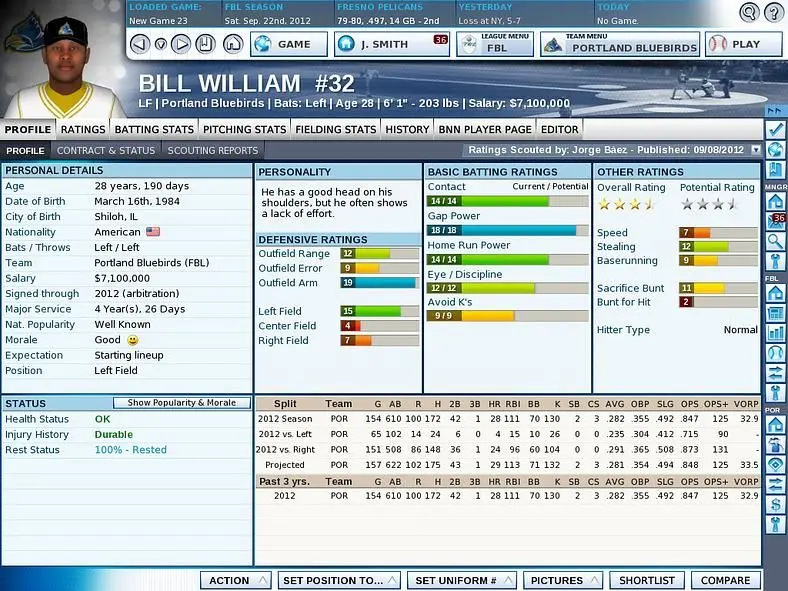Open manager mail icon with 36 badge
This screenshot has width=788, height=591.
pos(776,222)
